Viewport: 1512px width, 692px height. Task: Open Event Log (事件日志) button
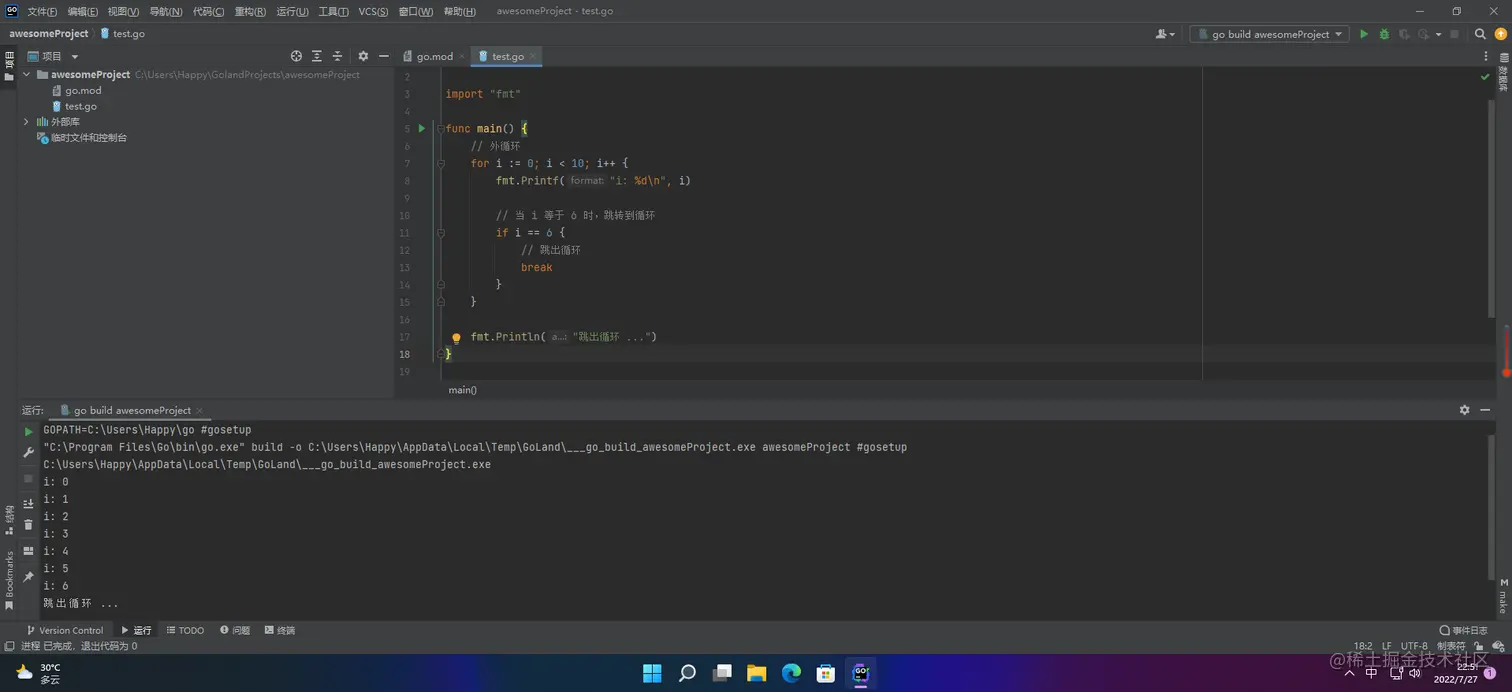click(1465, 630)
